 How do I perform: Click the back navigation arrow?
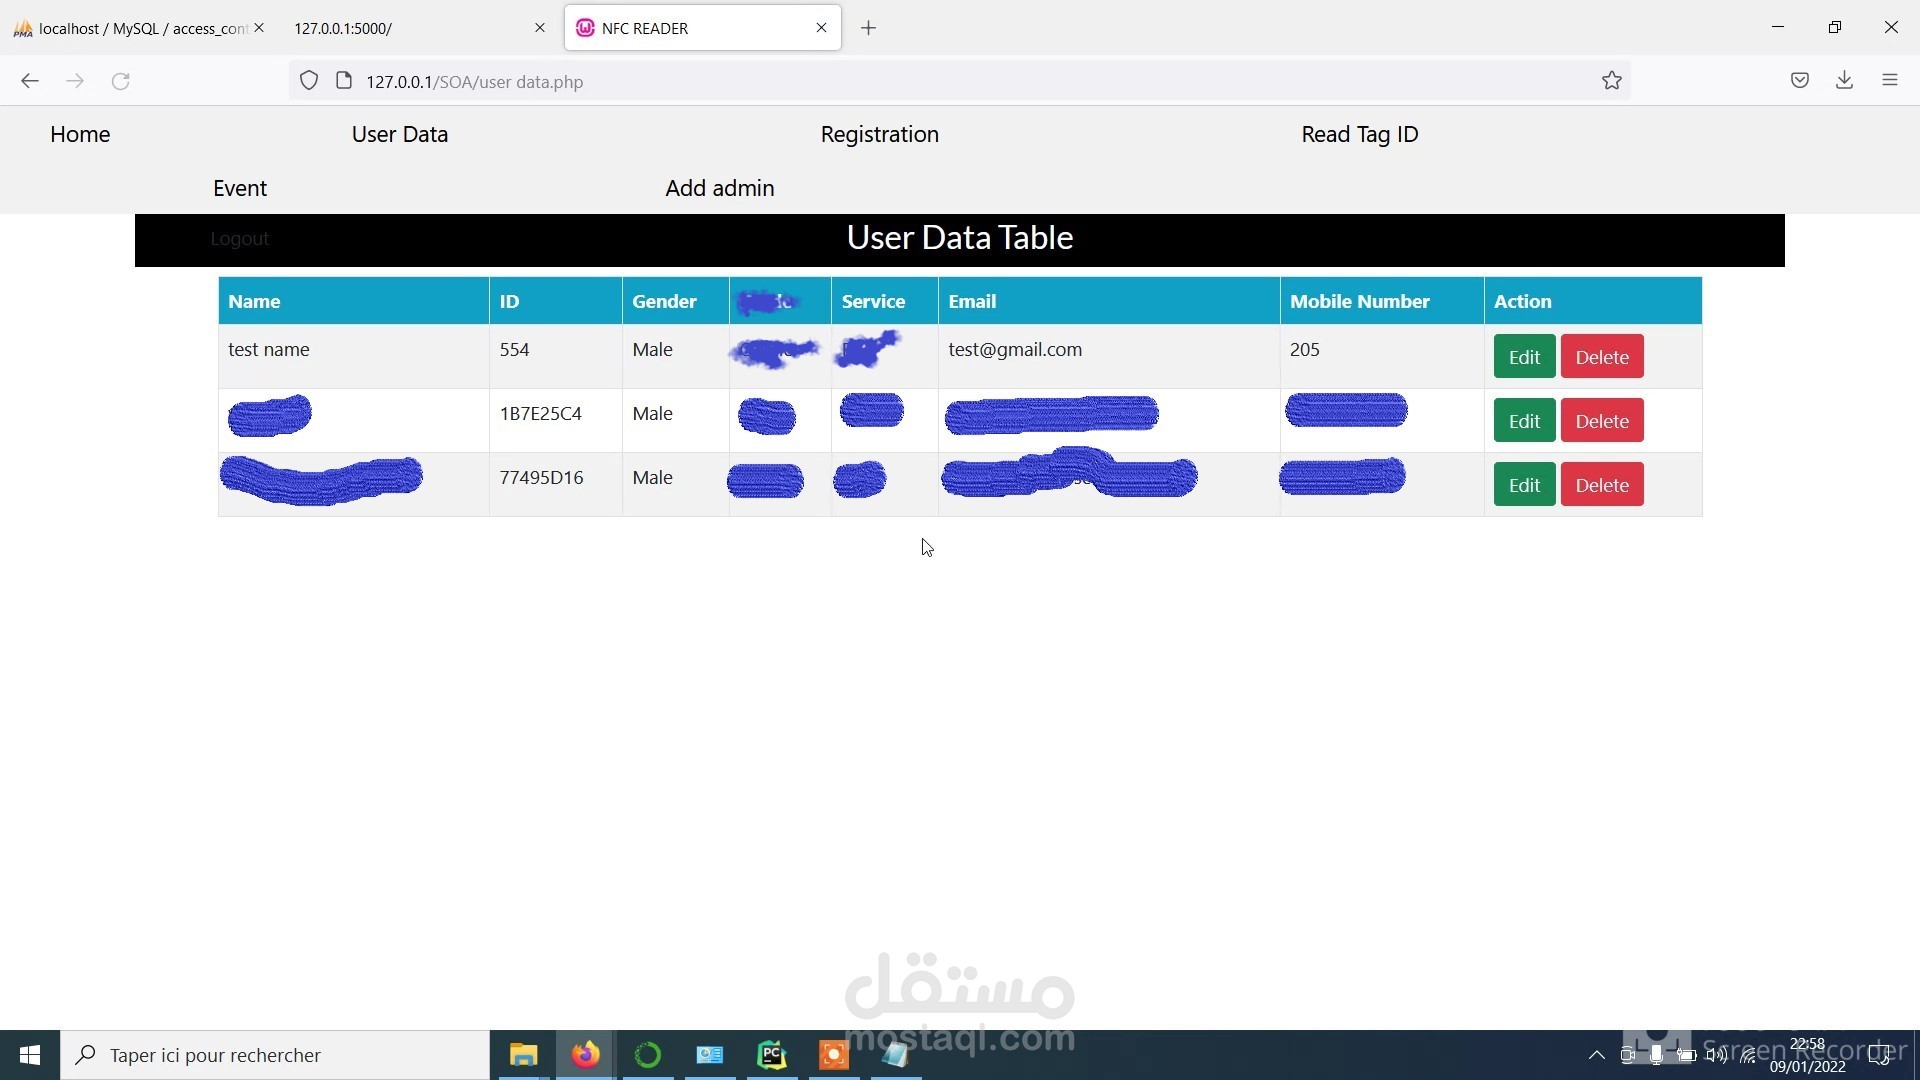[x=30, y=81]
